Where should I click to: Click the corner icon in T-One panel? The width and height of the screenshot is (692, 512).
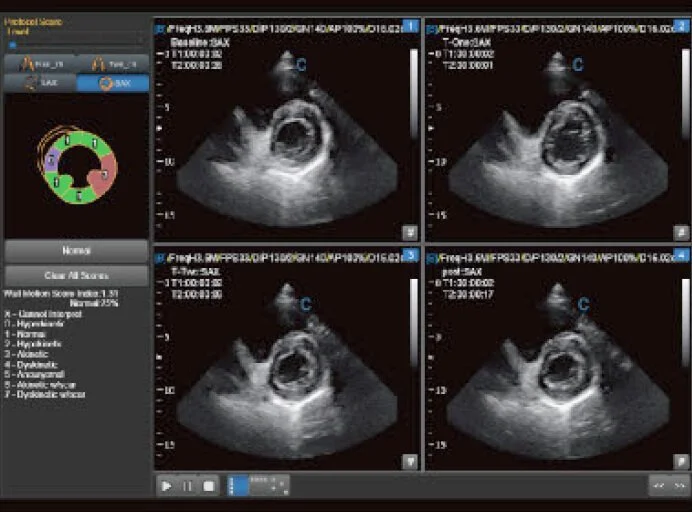click(x=681, y=232)
